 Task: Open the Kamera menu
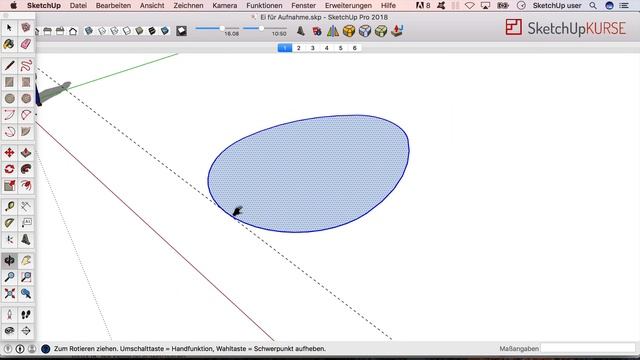[224, 5]
